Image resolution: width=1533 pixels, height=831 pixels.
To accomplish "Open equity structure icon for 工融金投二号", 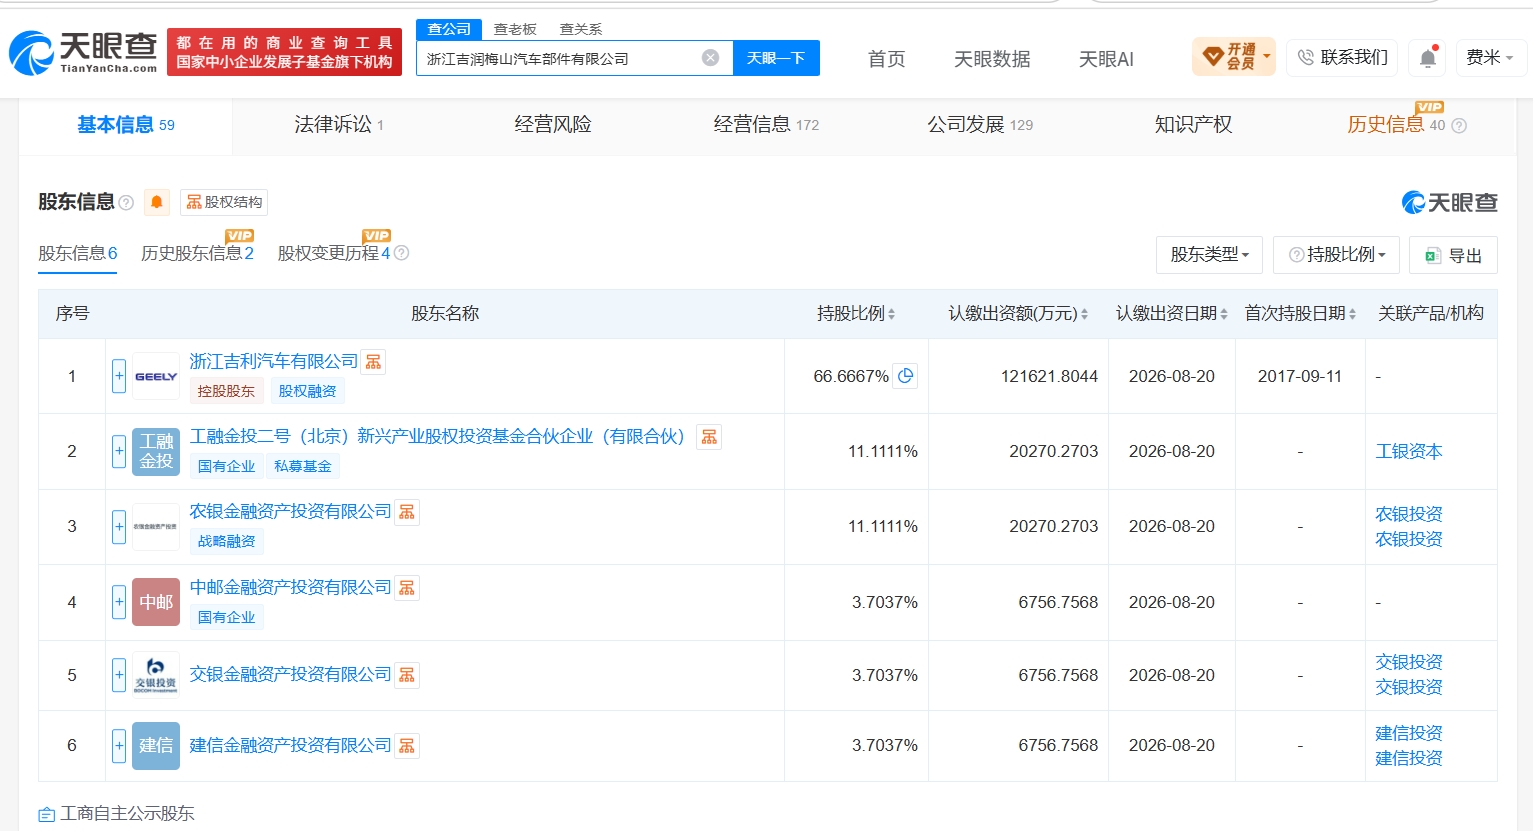I will point(709,437).
